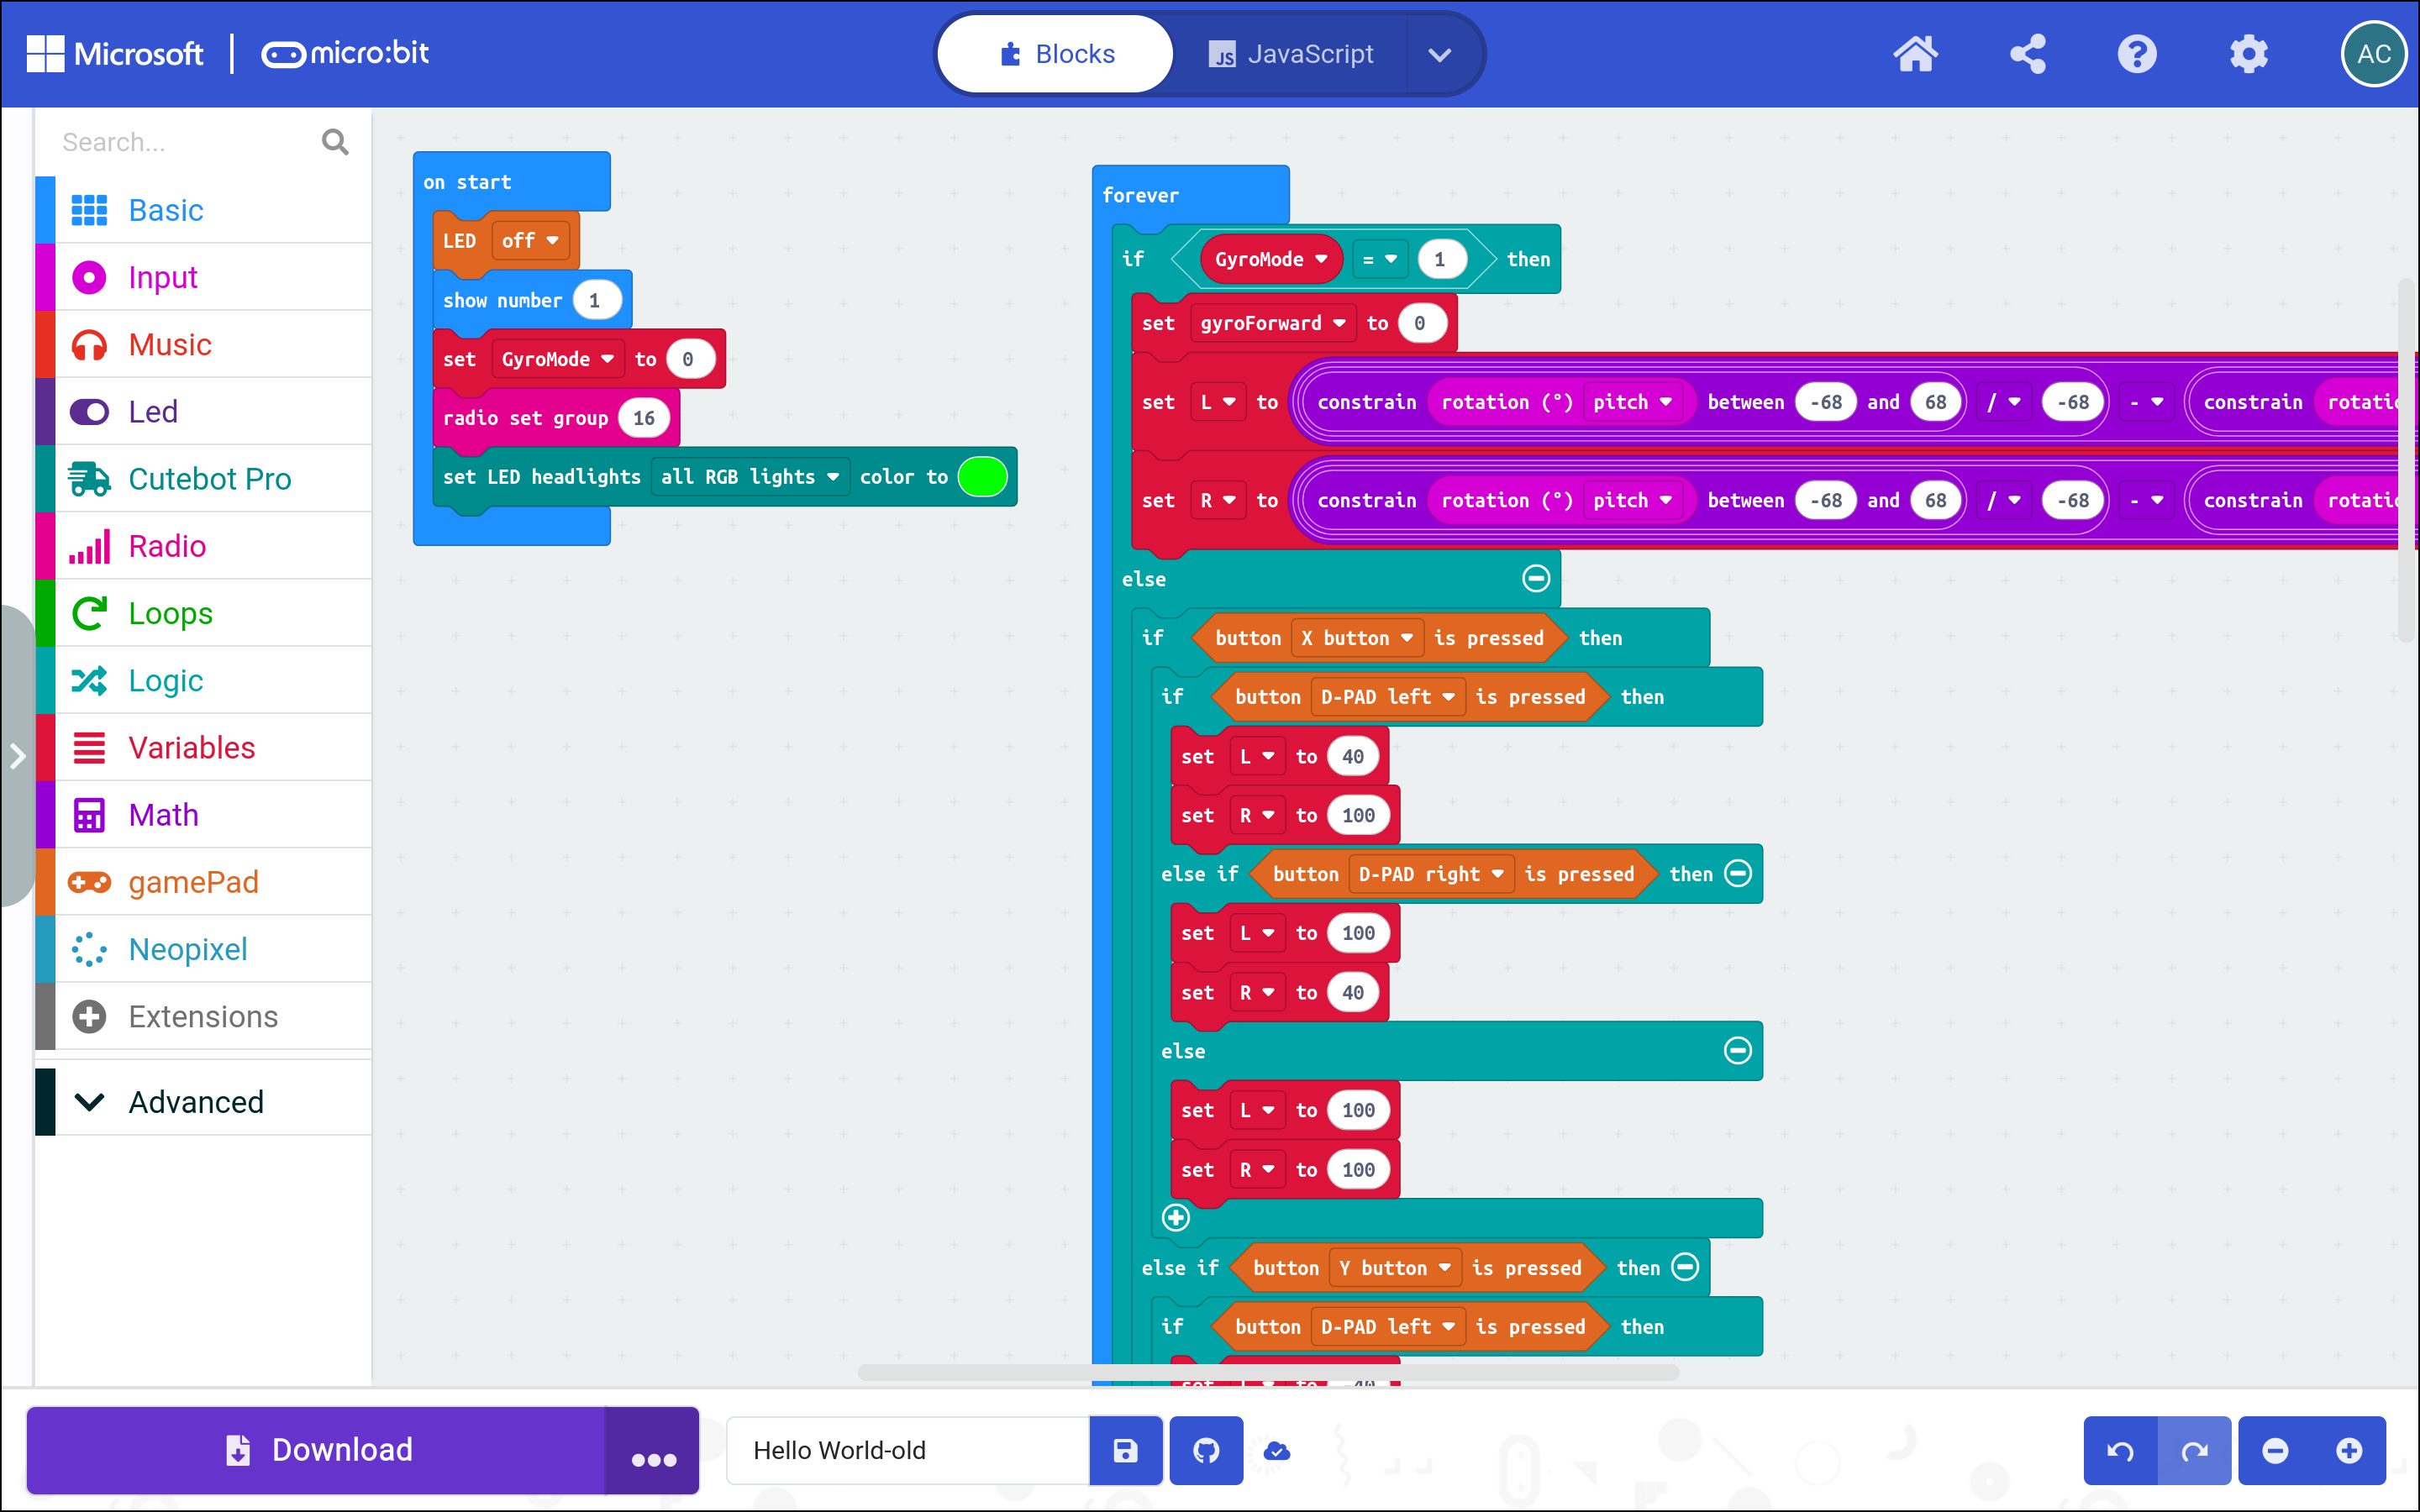Click the Download button

point(316,1450)
